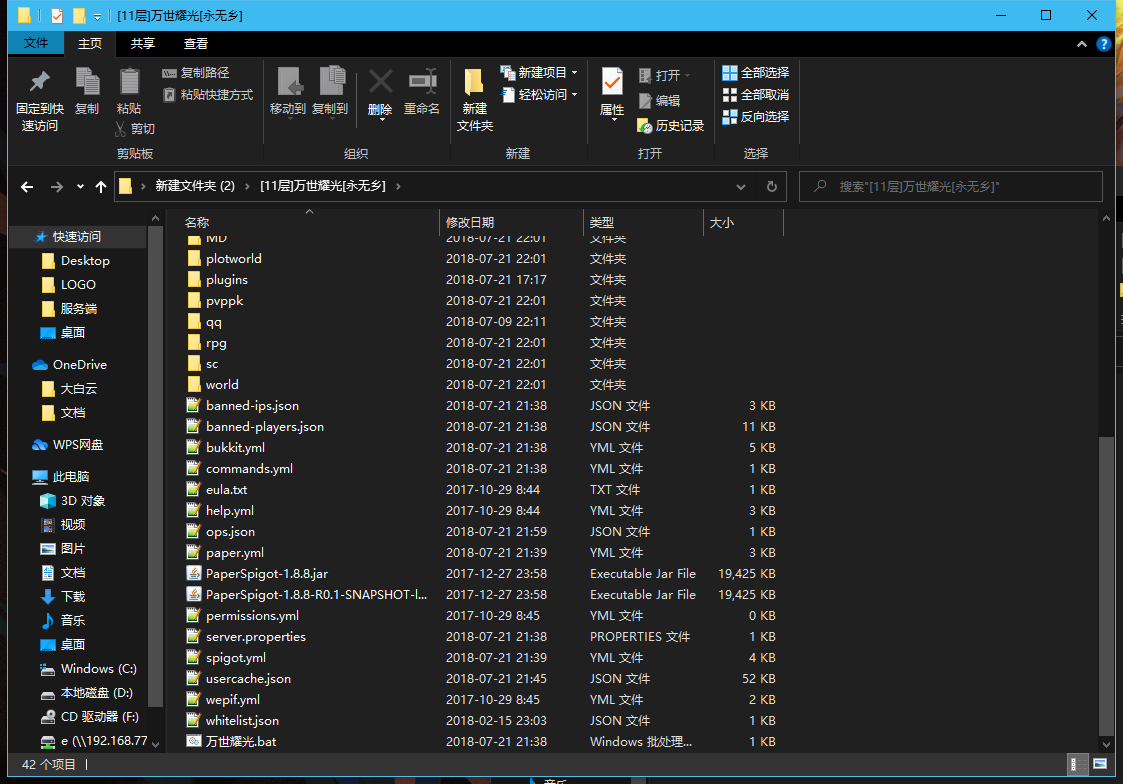Go up one folder level arrow

[101, 187]
